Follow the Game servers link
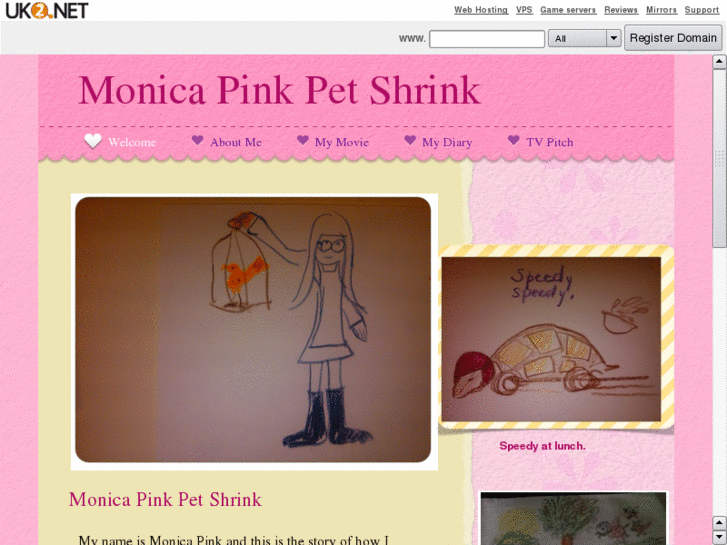The width and height of the screenshot is (727, 545). (x=568, y=10)
